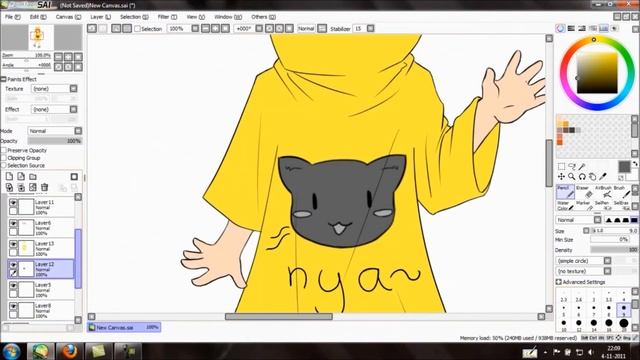Image resolution: width=640 pixels, height=360 pixels.
Task: Open the File menu
Action: (x=12, y=17)
